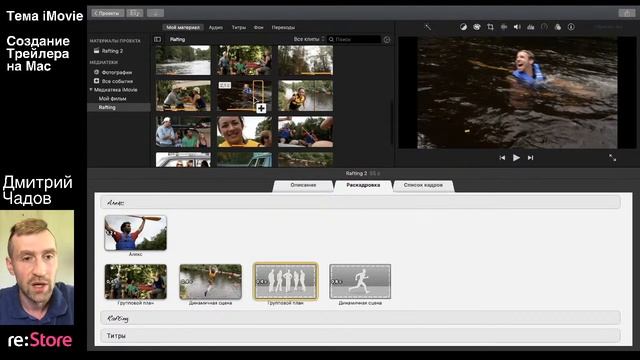Image resolution: width=640 pixels, height=360 pixels.
Task: Select the woman in yellow life vest clip
Action: pyautogui.click(x=305, y=96)
